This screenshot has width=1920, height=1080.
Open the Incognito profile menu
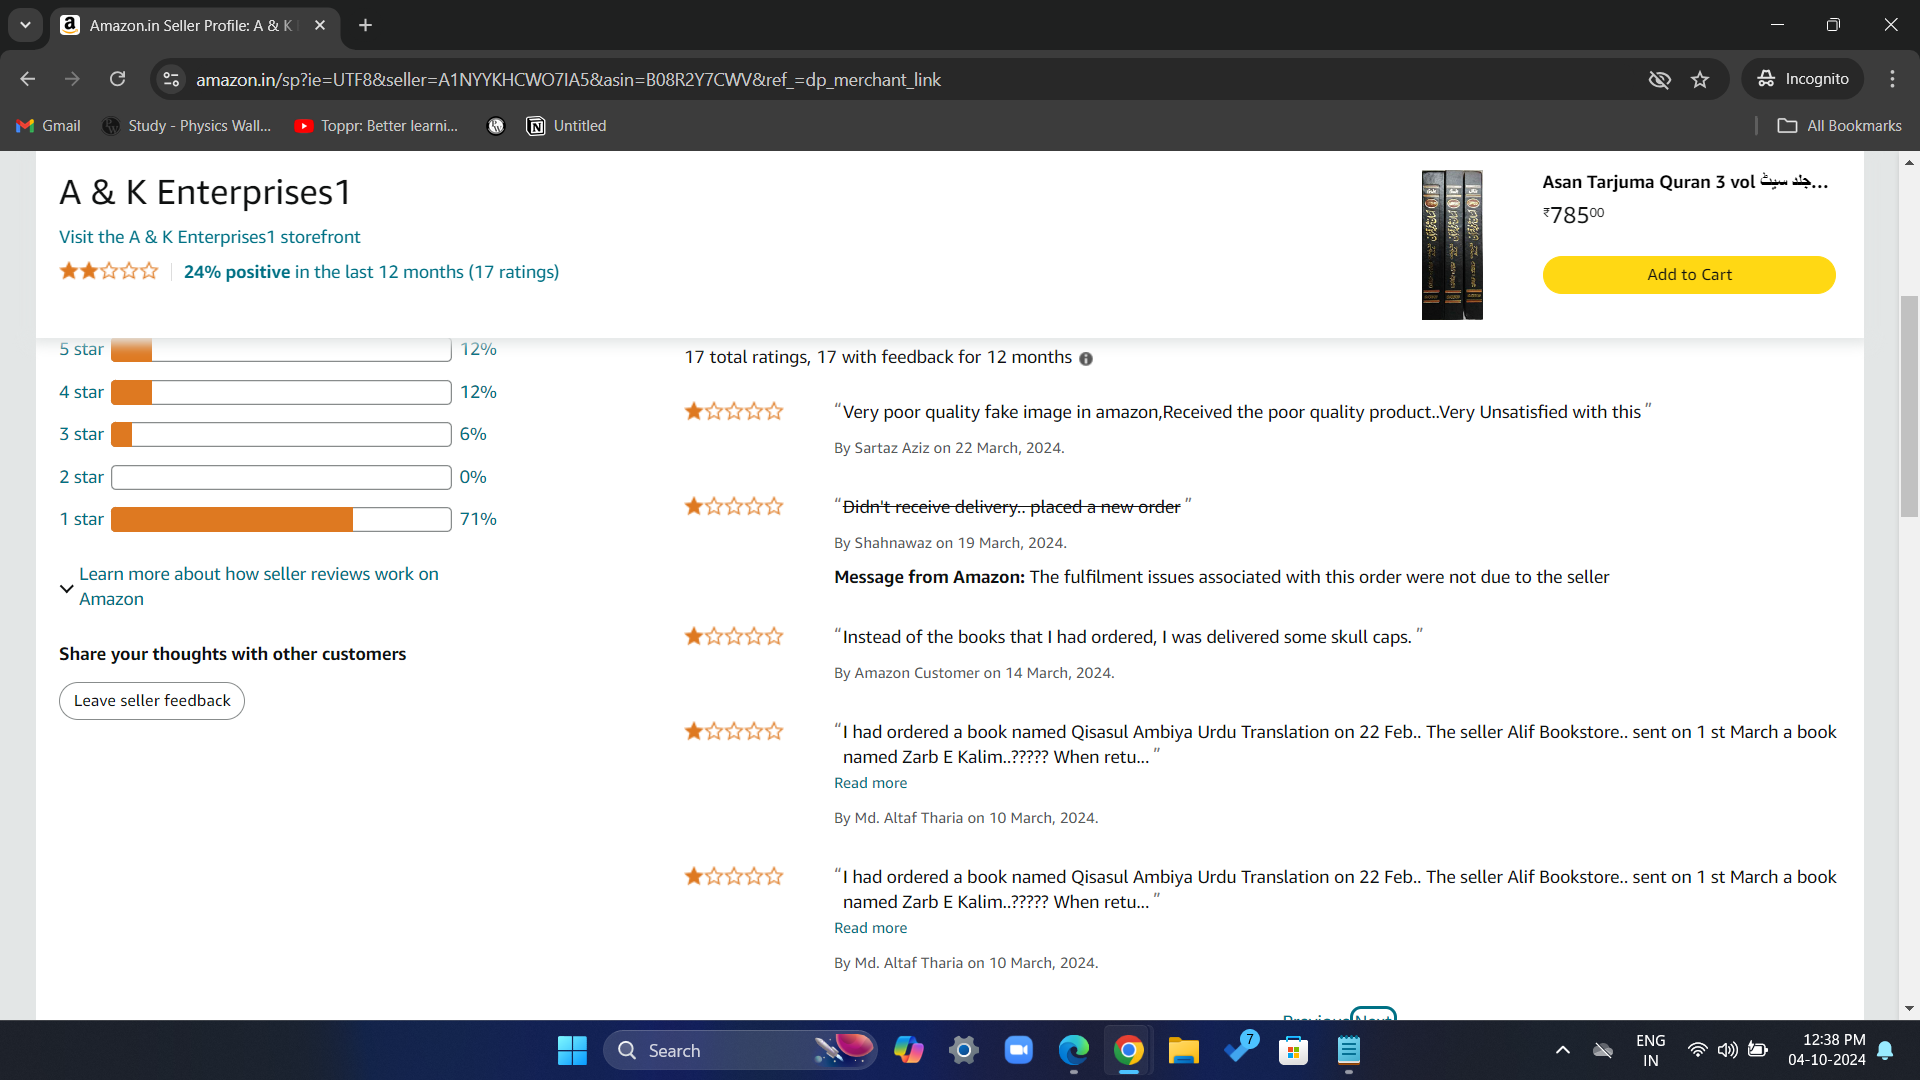click(1803, 79)
